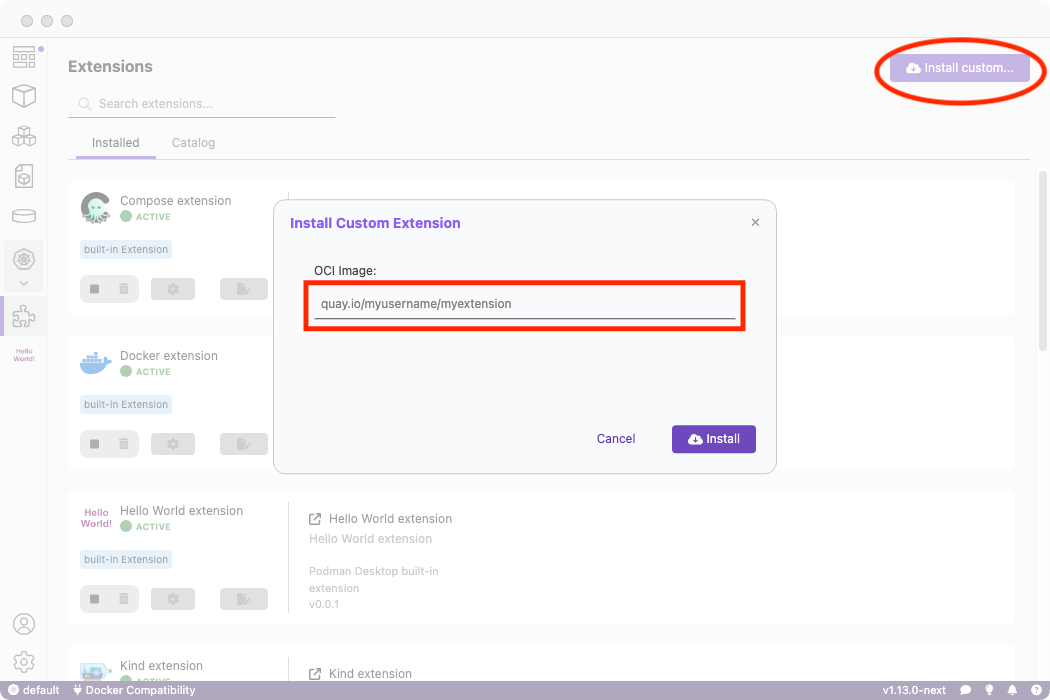Click the v1.13.0-next version label
Viewport: 1050px width, 700px height.
(914, 690)
